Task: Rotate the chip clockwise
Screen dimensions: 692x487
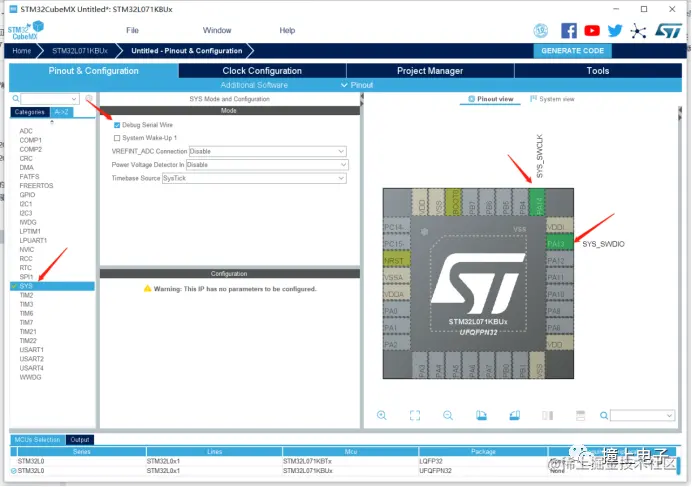Action: [481, 415]
